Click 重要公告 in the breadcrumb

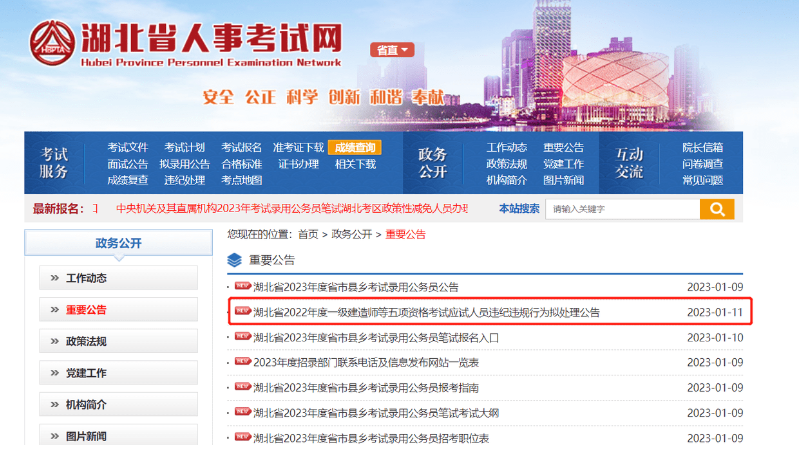[406, 234]
